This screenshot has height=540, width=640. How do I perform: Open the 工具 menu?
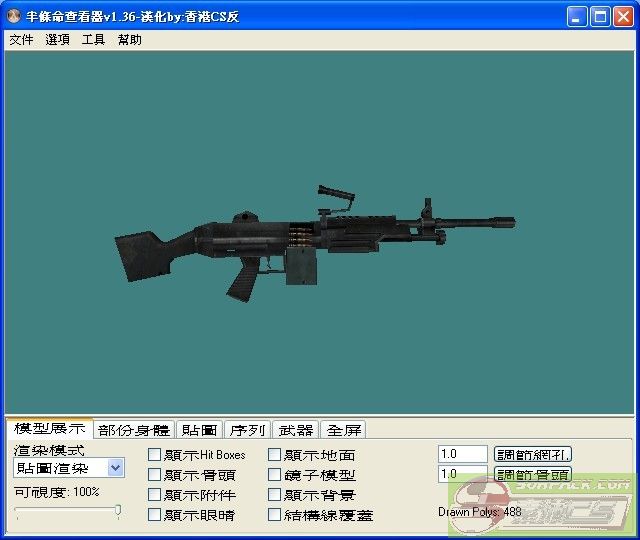93,40
